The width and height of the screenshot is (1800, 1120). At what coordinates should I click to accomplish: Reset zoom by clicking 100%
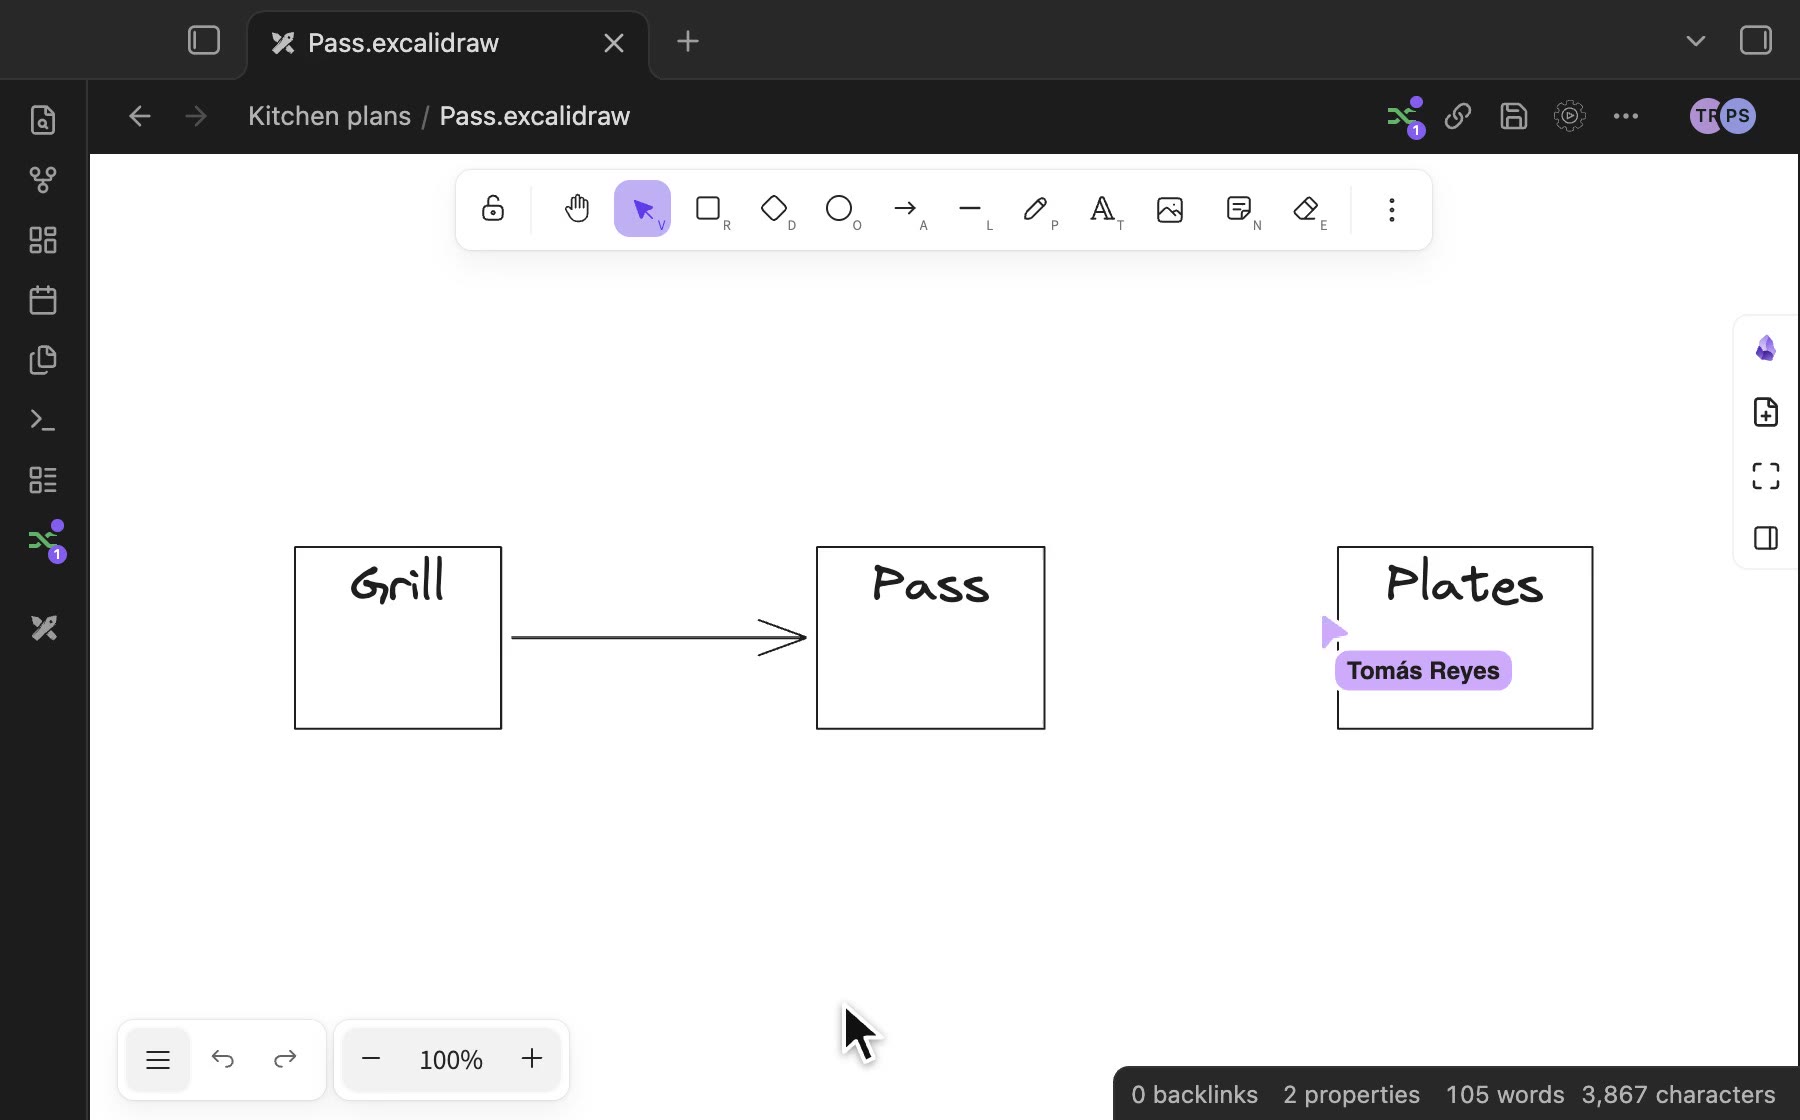tap(451, 1060)
